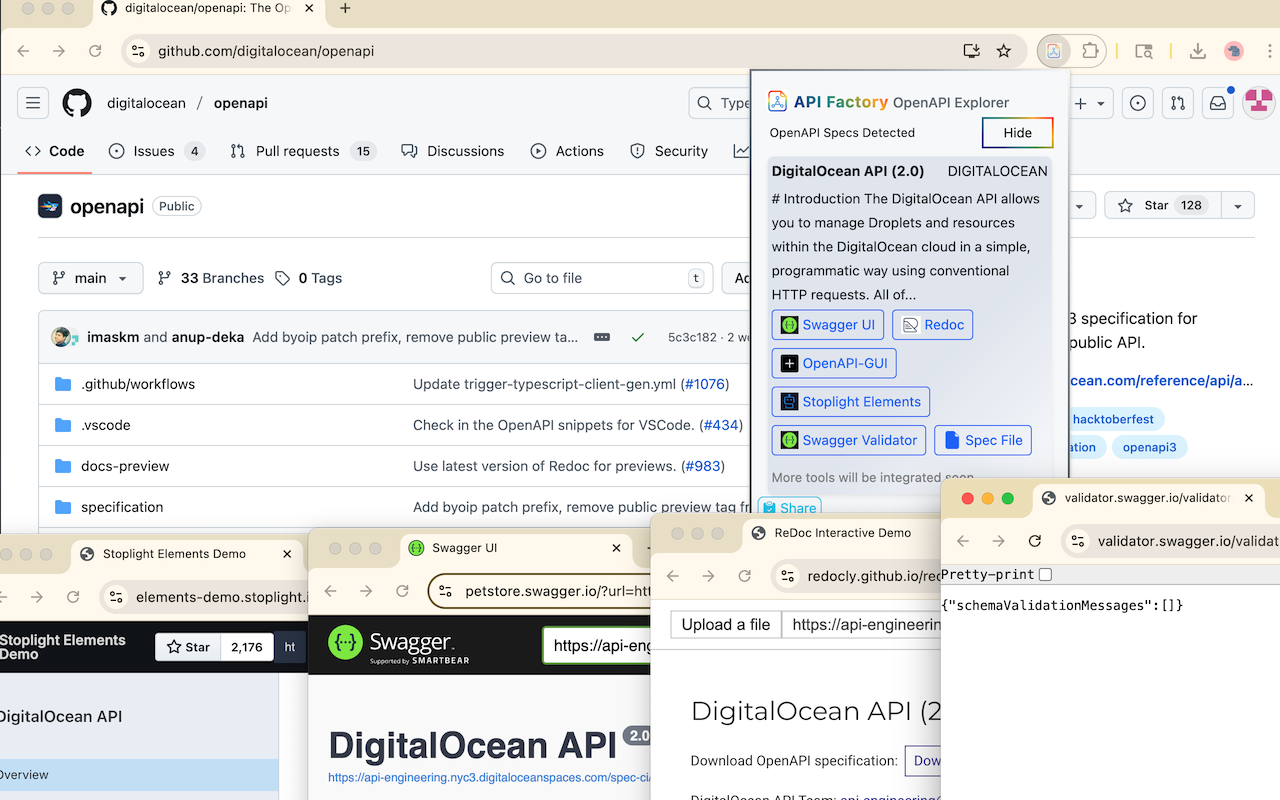This screenshot has width=1280, height=800.
Task: Open the anup-deka author link
Action: [x=208, y=337]
